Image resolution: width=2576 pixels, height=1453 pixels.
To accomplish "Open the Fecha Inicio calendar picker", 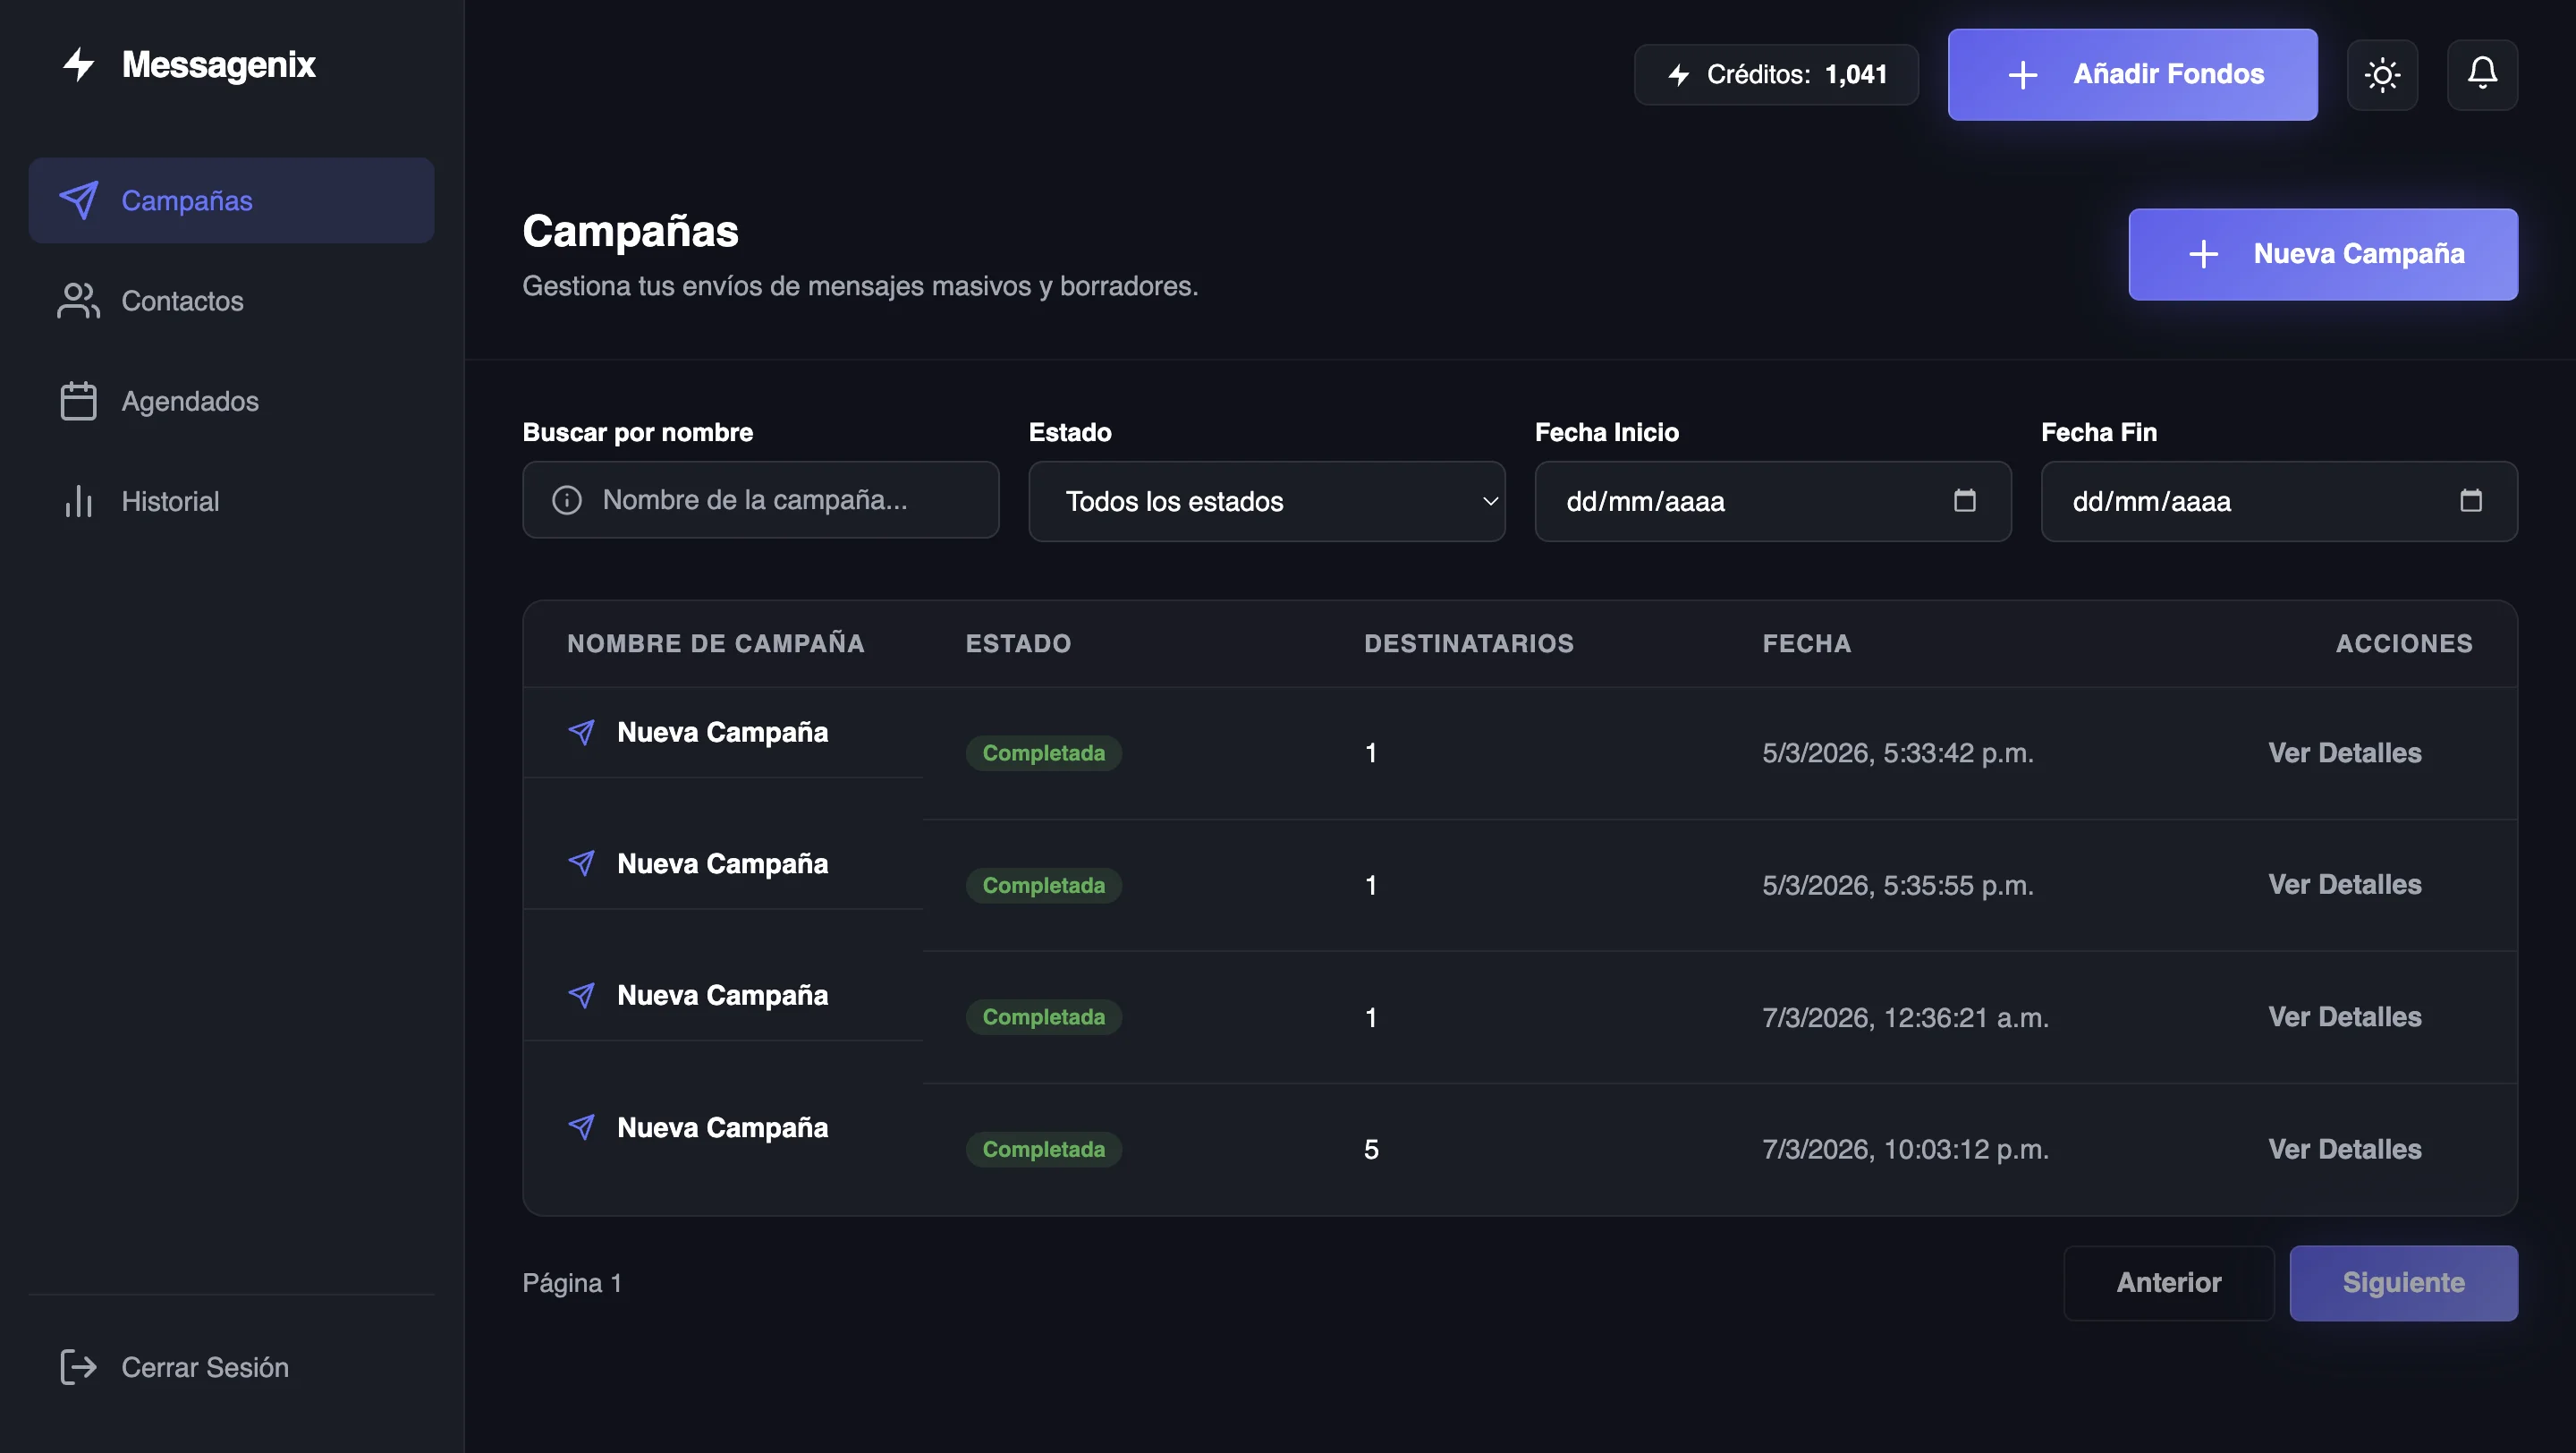I will pyautogui.click(x=1964, y=500).
